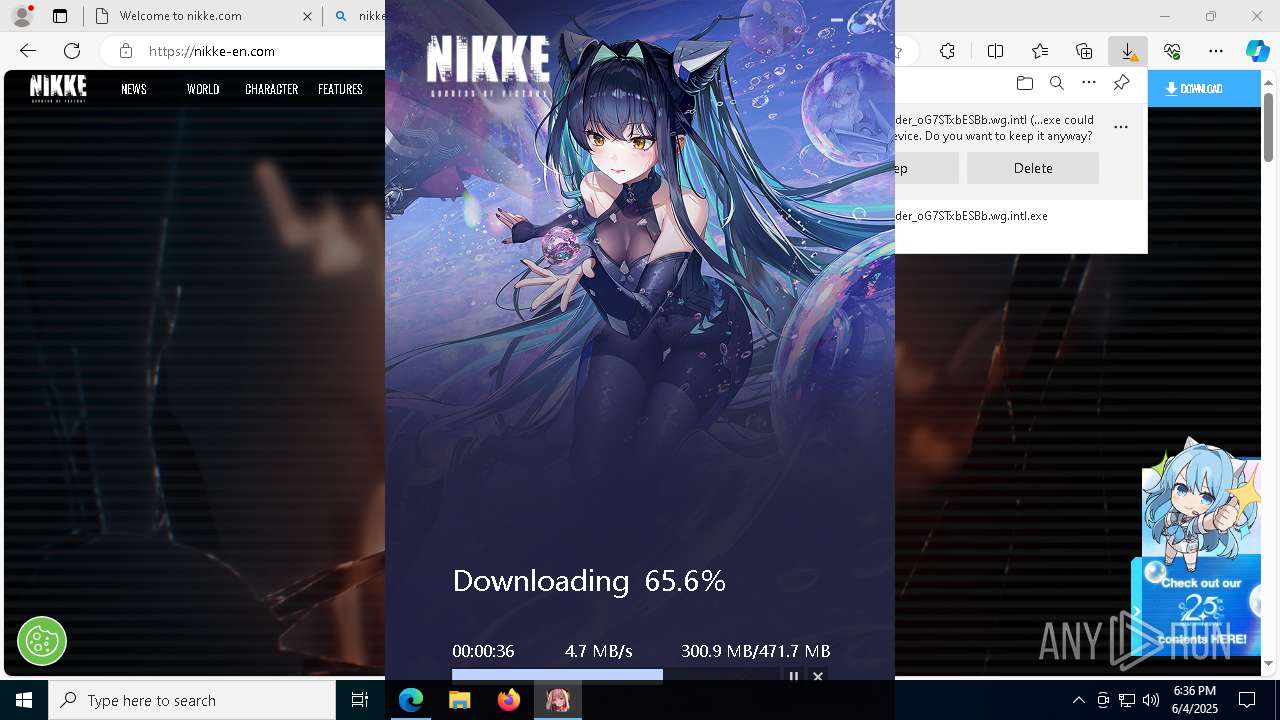Go back in Edge browser
Viewport: 1280px width, 720px height.
(x=28, y=51)
